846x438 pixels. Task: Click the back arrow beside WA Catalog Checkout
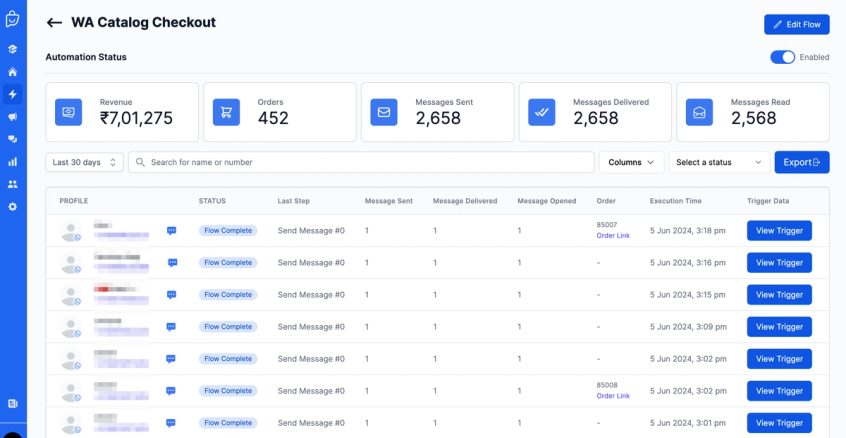point(54,23)
